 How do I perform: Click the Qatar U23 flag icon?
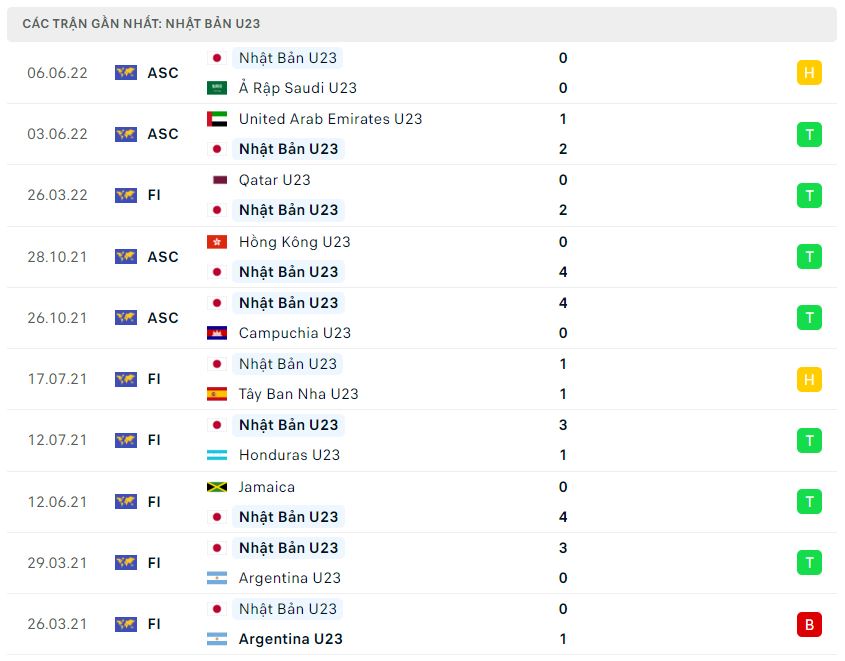(x=219, y=180)
